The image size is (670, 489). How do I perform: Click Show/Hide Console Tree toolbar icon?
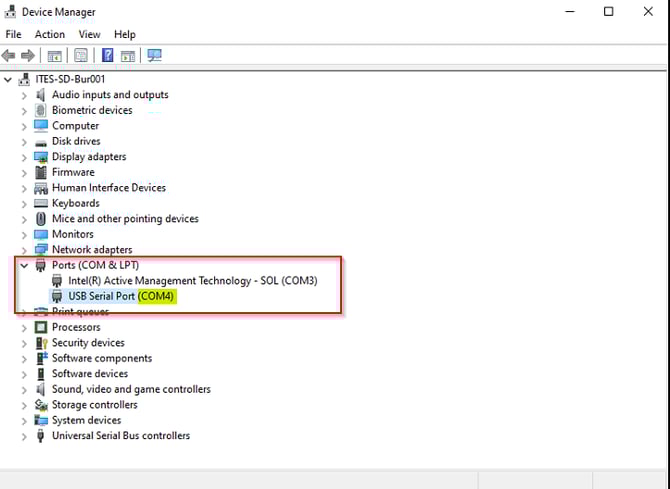pos(54,56)
